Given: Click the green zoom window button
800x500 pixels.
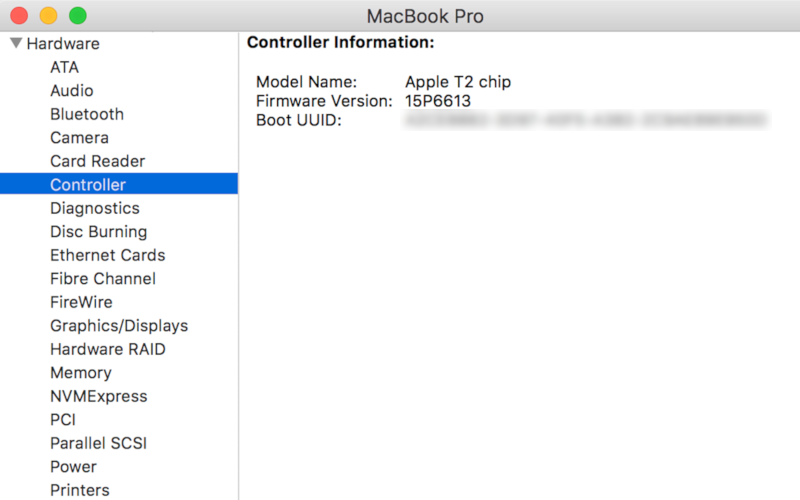Looking at the screenshot, I should click(x=77, y=16).
